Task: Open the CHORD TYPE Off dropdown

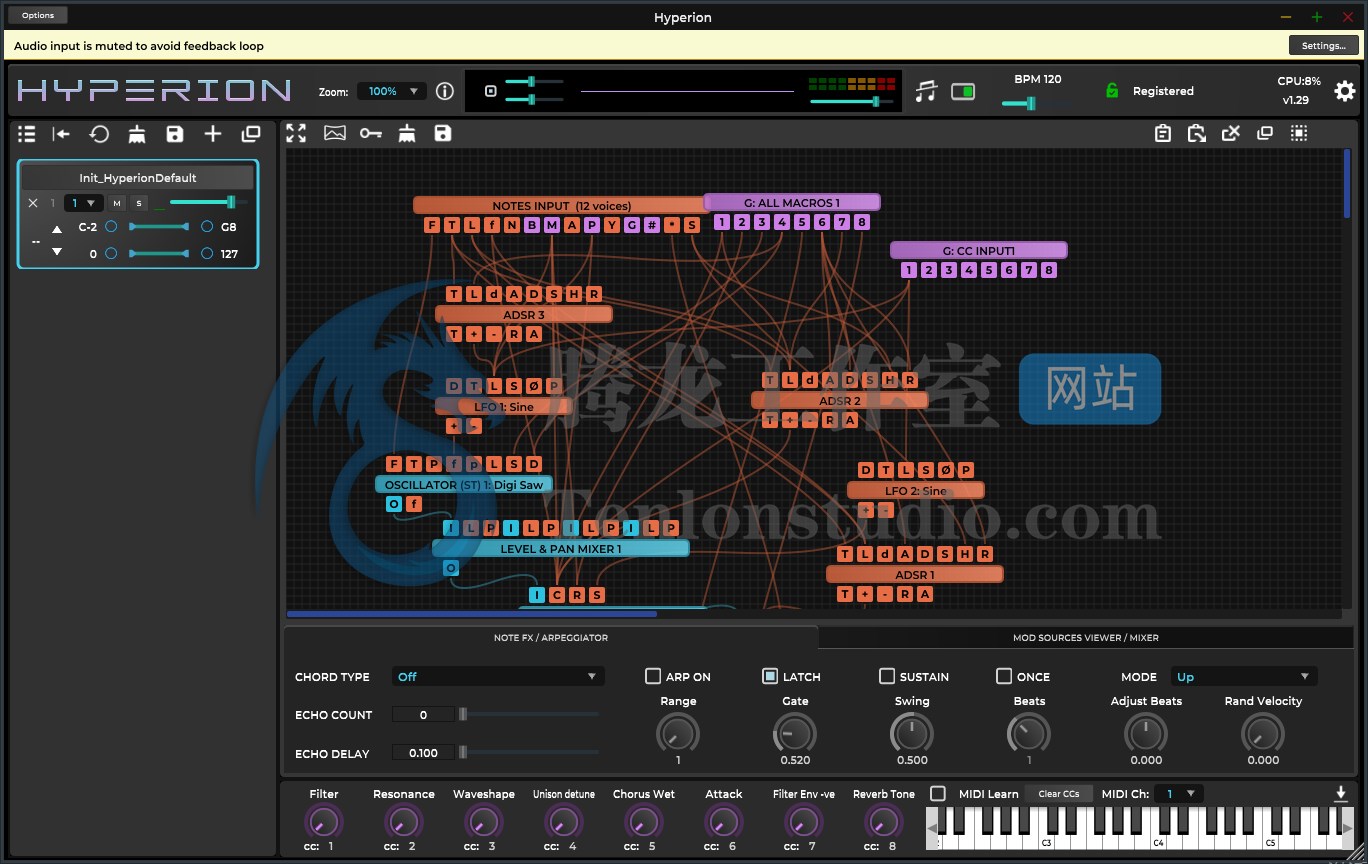Action: pos(498,677)
